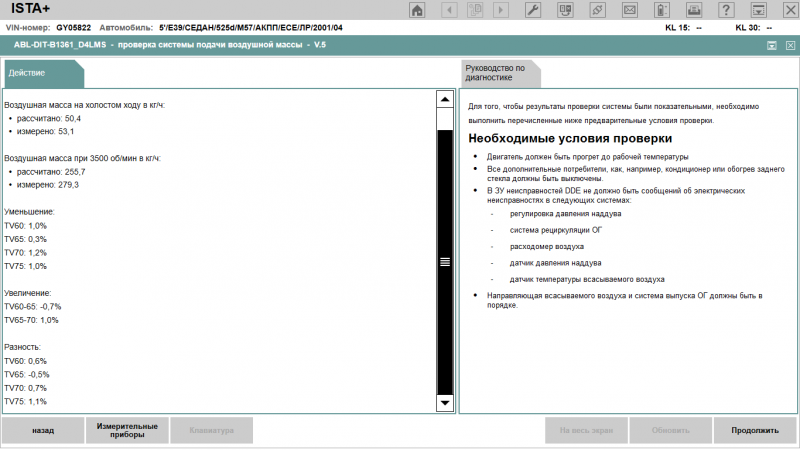
Task: Click the ISTA+ application title
Action: click(x=31, y=9)
